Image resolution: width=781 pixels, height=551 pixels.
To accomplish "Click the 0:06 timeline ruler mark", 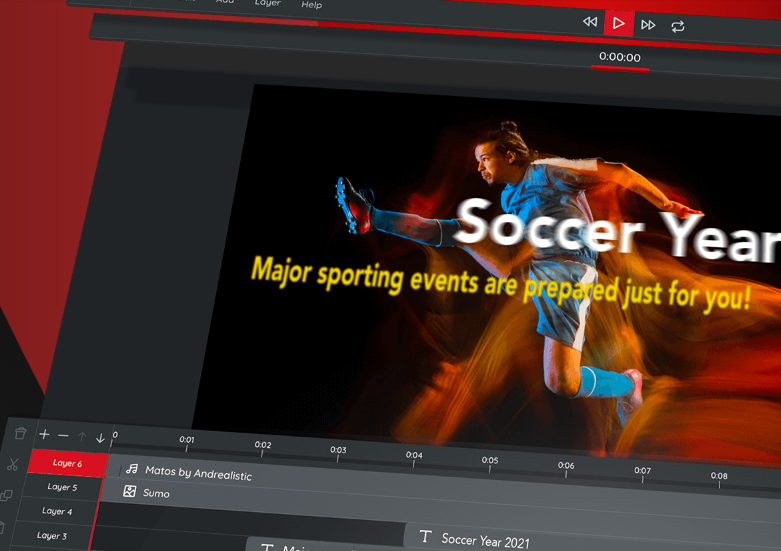I will tap(566, 466).
